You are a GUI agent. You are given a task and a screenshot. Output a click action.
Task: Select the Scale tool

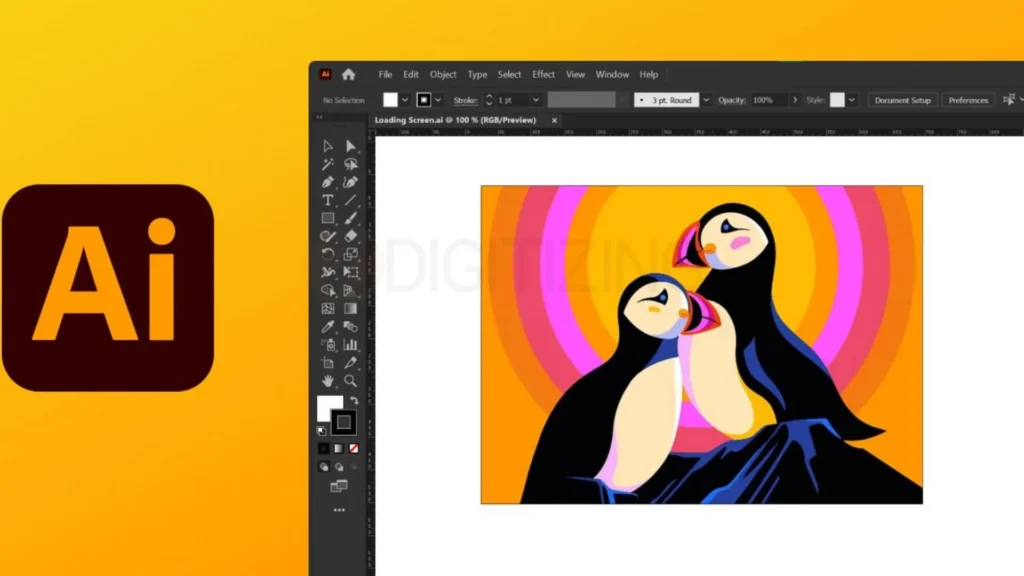click(x=351, y=254)
